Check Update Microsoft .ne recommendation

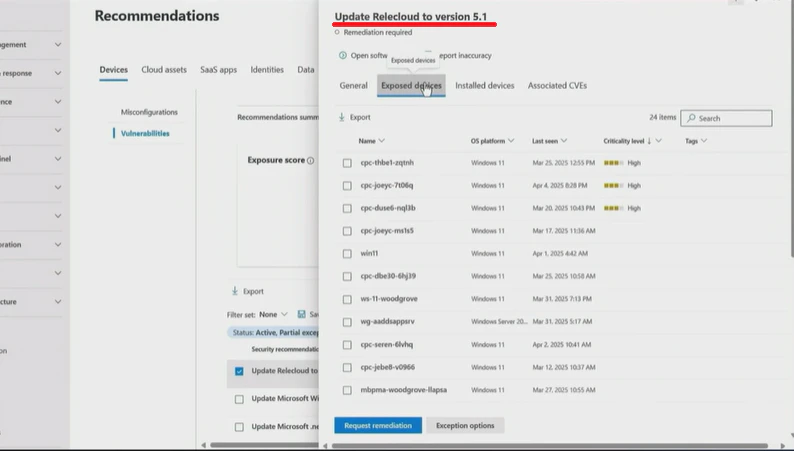click(240, 427)
